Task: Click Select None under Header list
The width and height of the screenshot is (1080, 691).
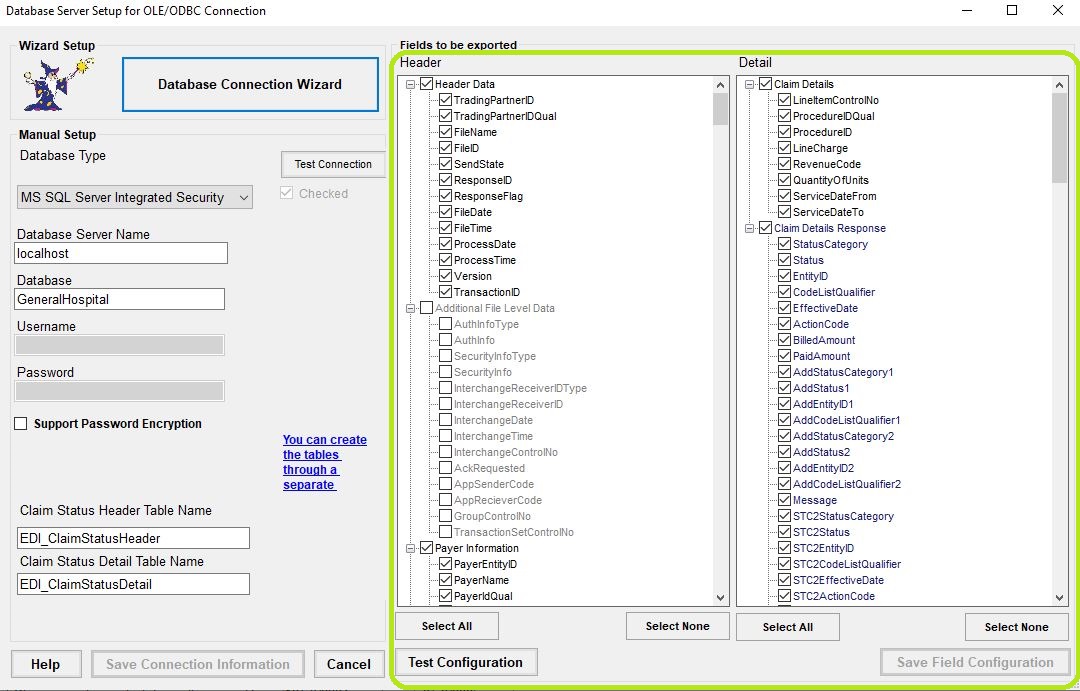Action: point(678,626)
